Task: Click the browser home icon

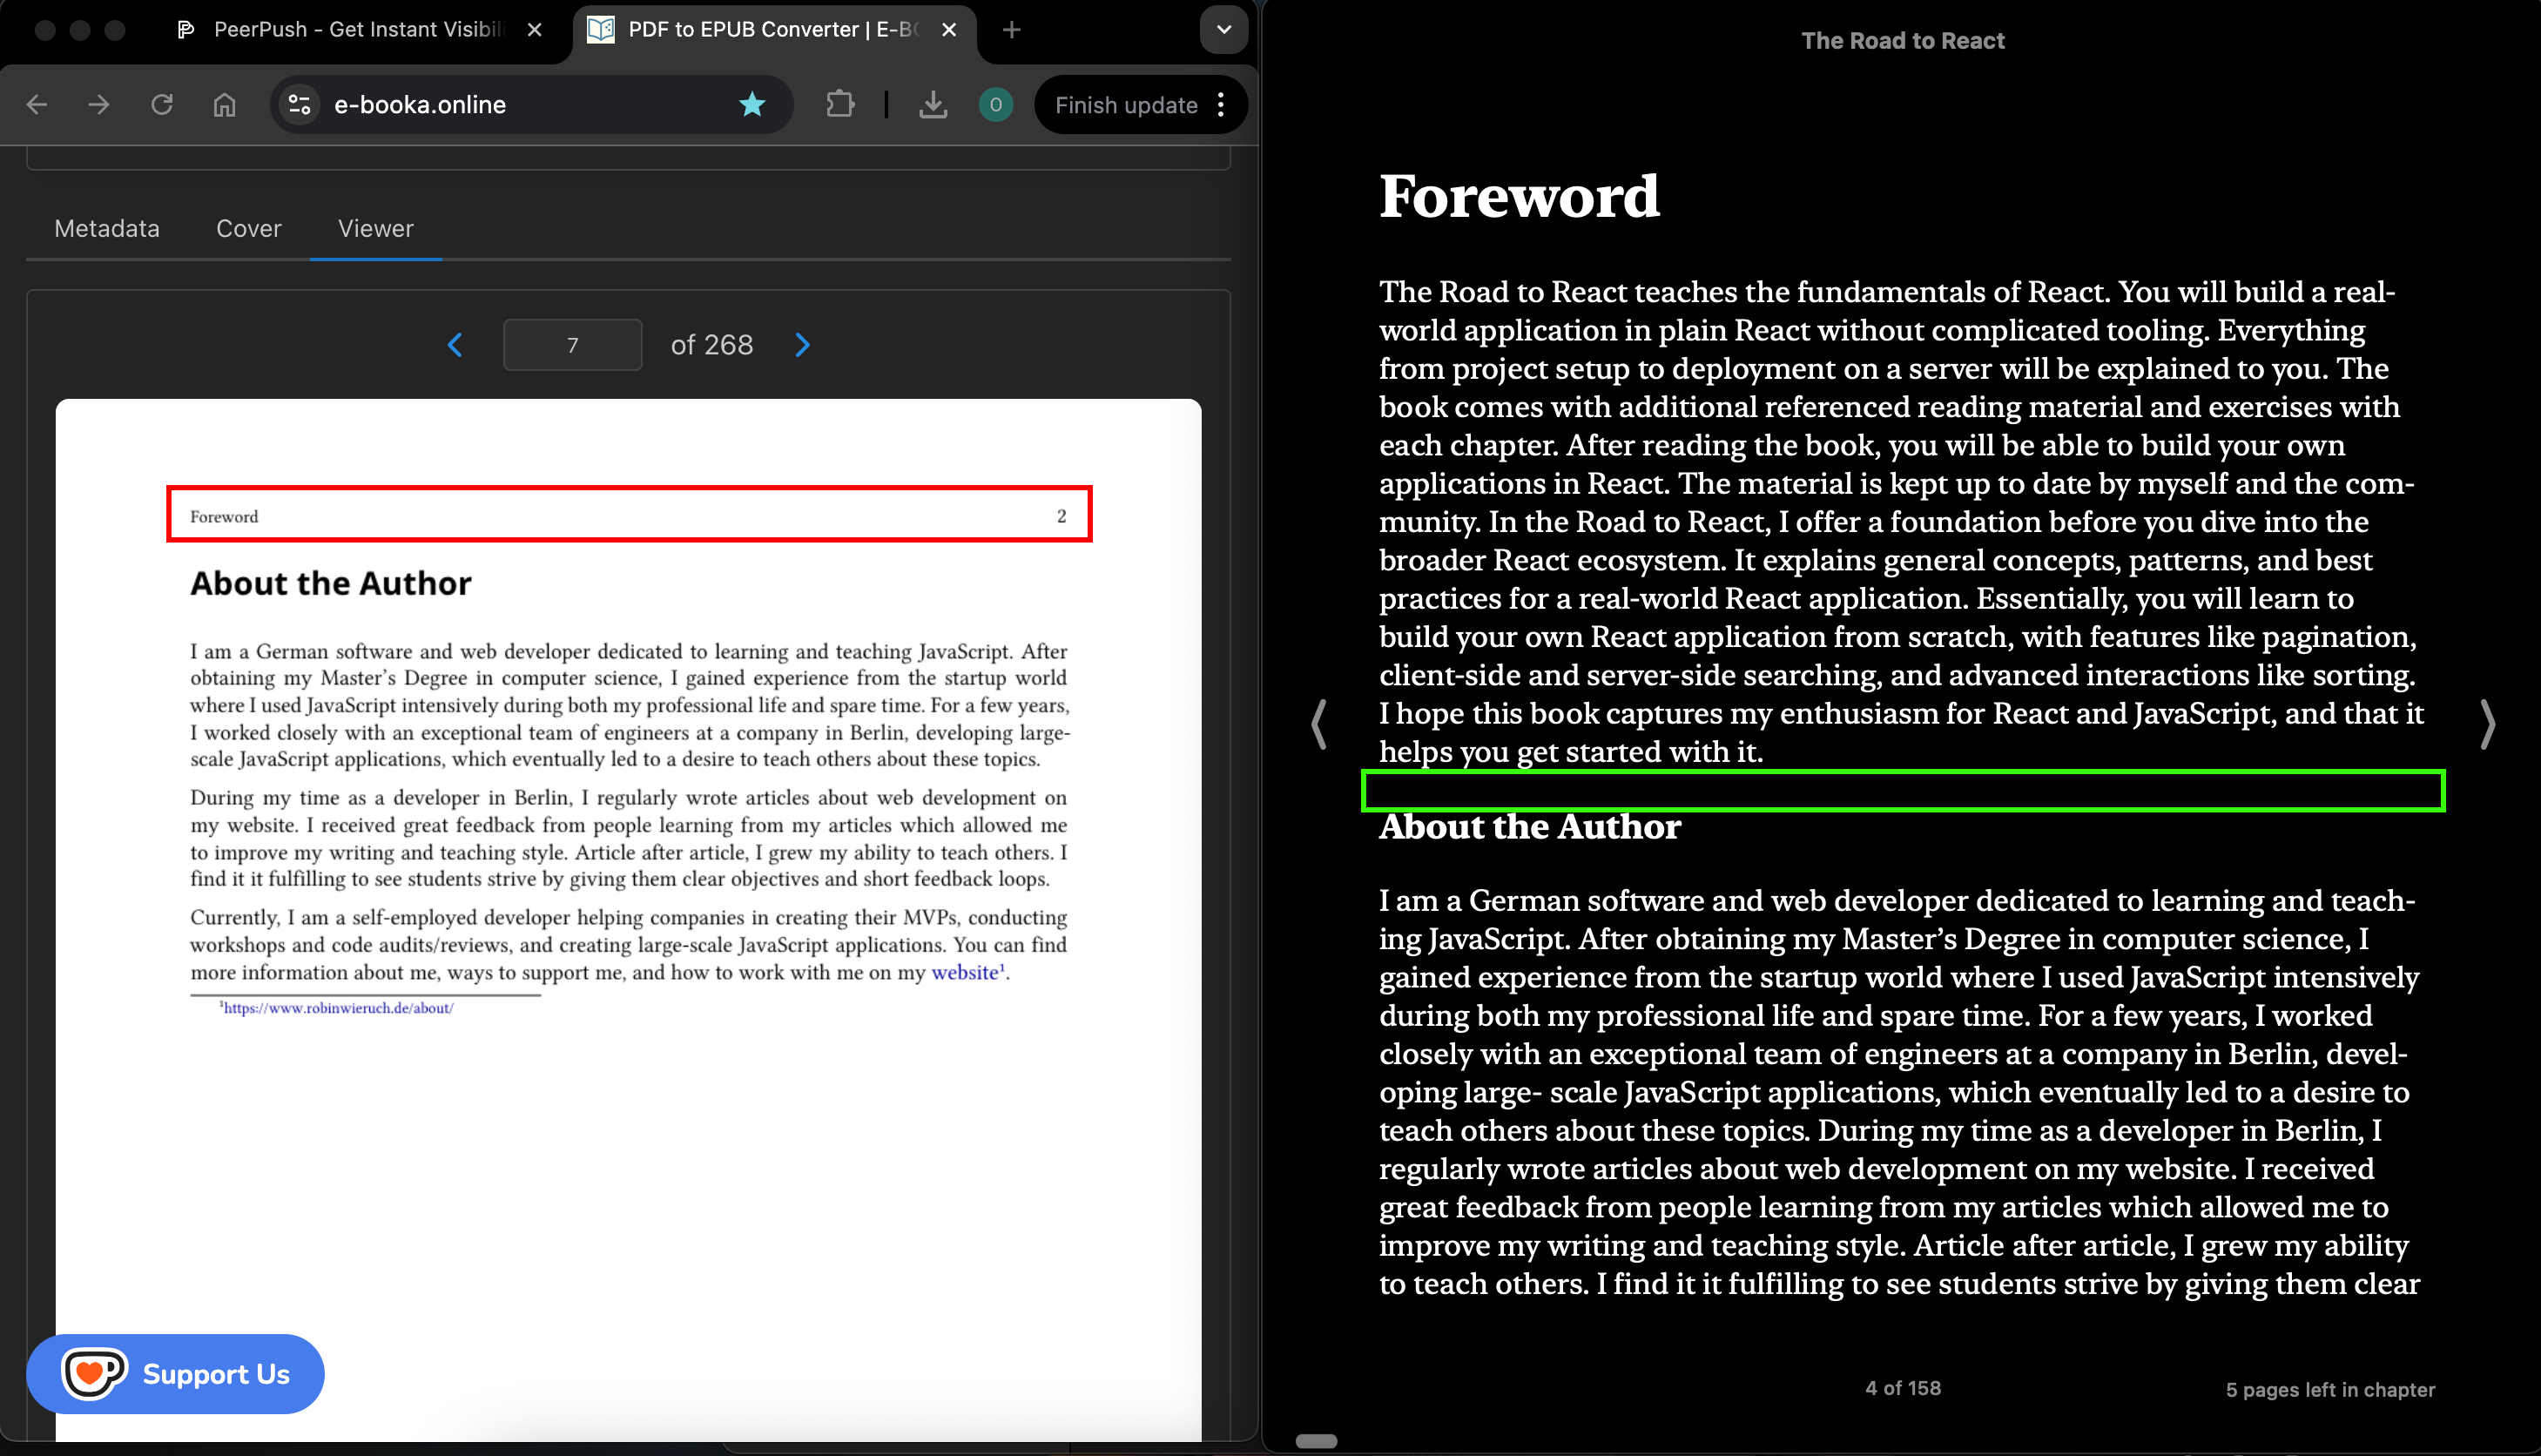Action: coord(224,104)
